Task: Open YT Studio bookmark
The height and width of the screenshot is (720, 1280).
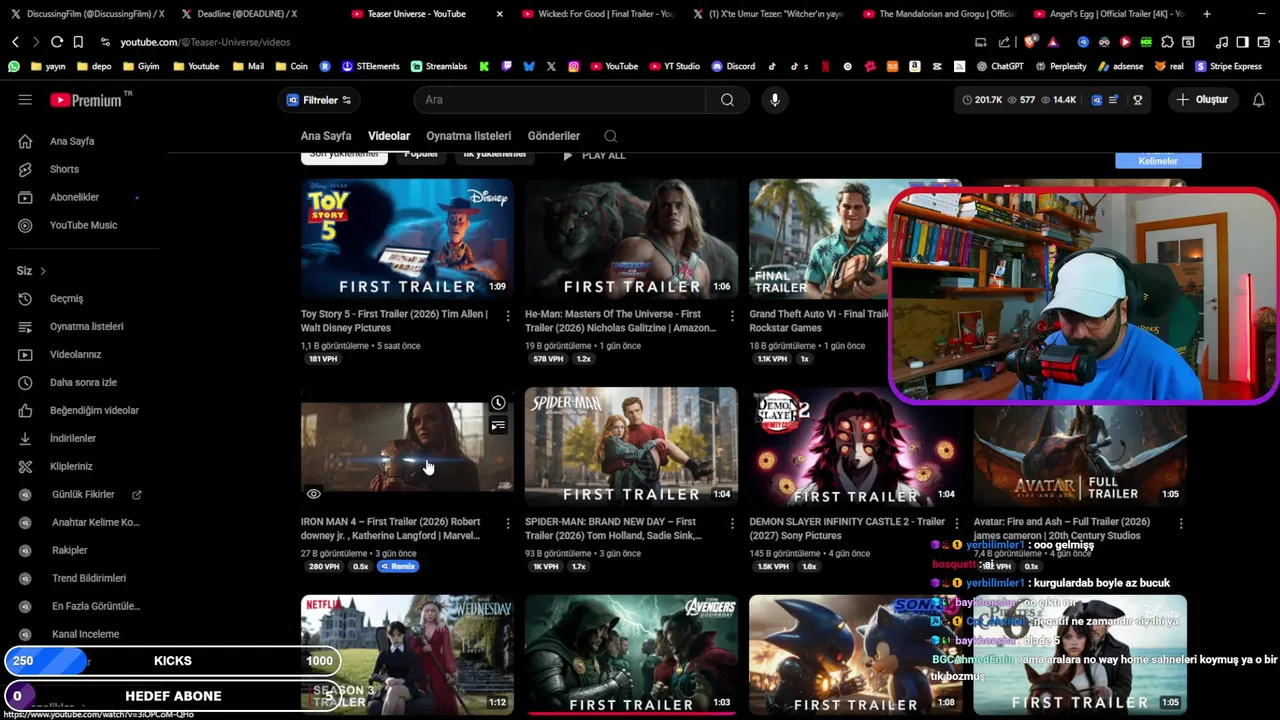Action: click(x=675, y=67)
